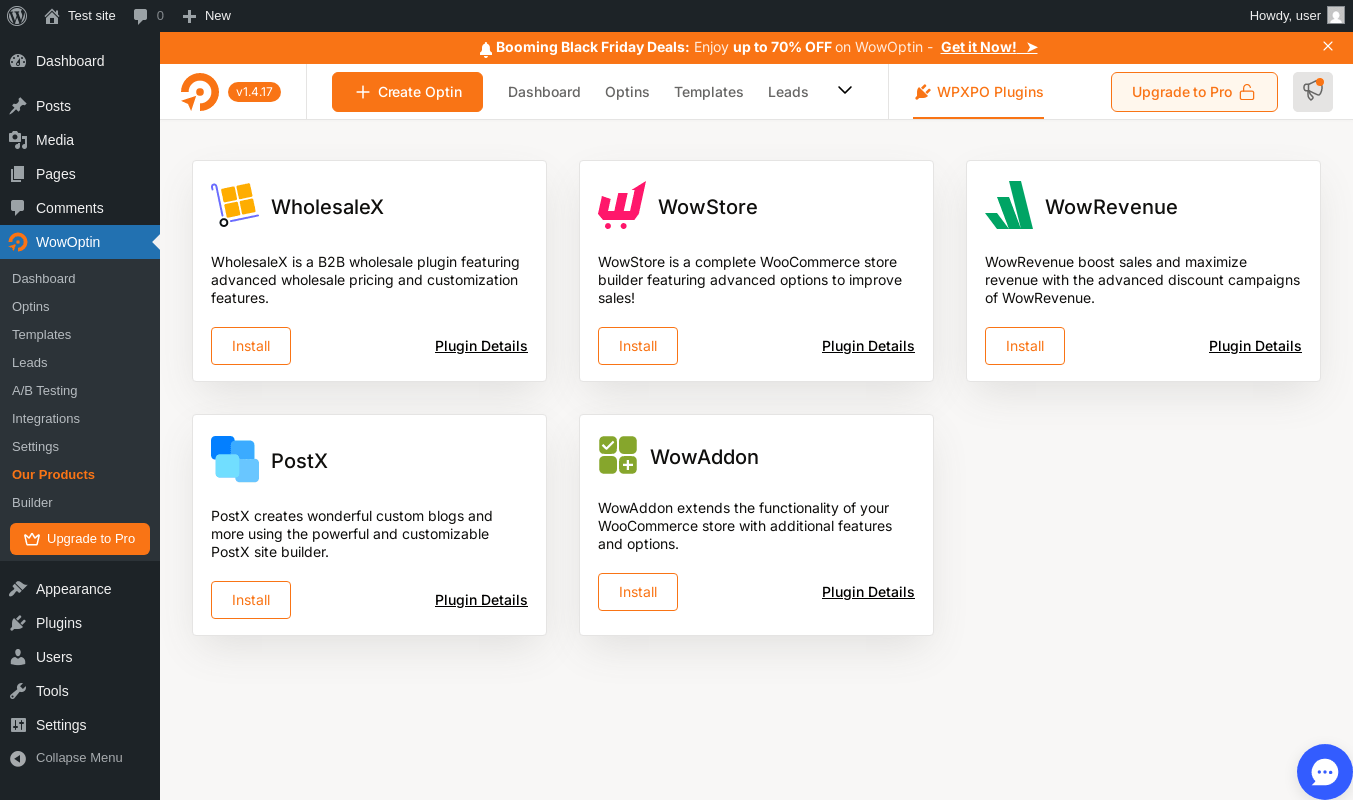Click the WowOptin sidebar menu item
1353x800 pixels.
pos(80,242)
